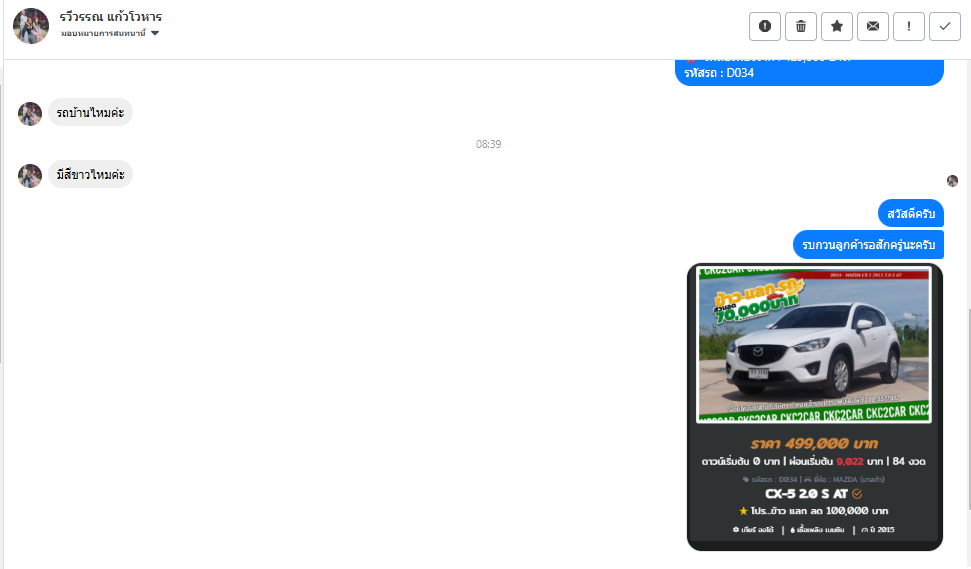Image resolution: width=971 pixels, height=569 pixels.
Task: Flag conversation with the exclamation mark icon
Action: click(x=908, y=27)
